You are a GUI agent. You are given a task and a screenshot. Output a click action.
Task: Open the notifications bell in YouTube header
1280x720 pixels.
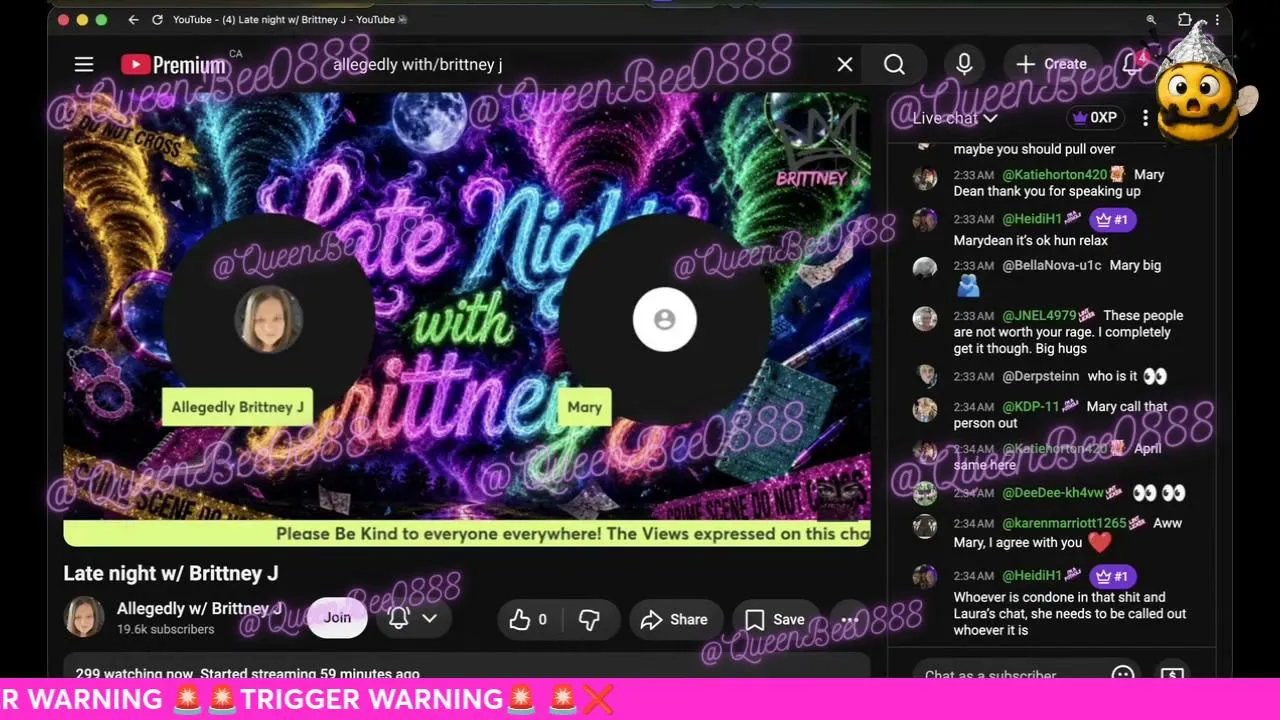tap(1131, 64)
